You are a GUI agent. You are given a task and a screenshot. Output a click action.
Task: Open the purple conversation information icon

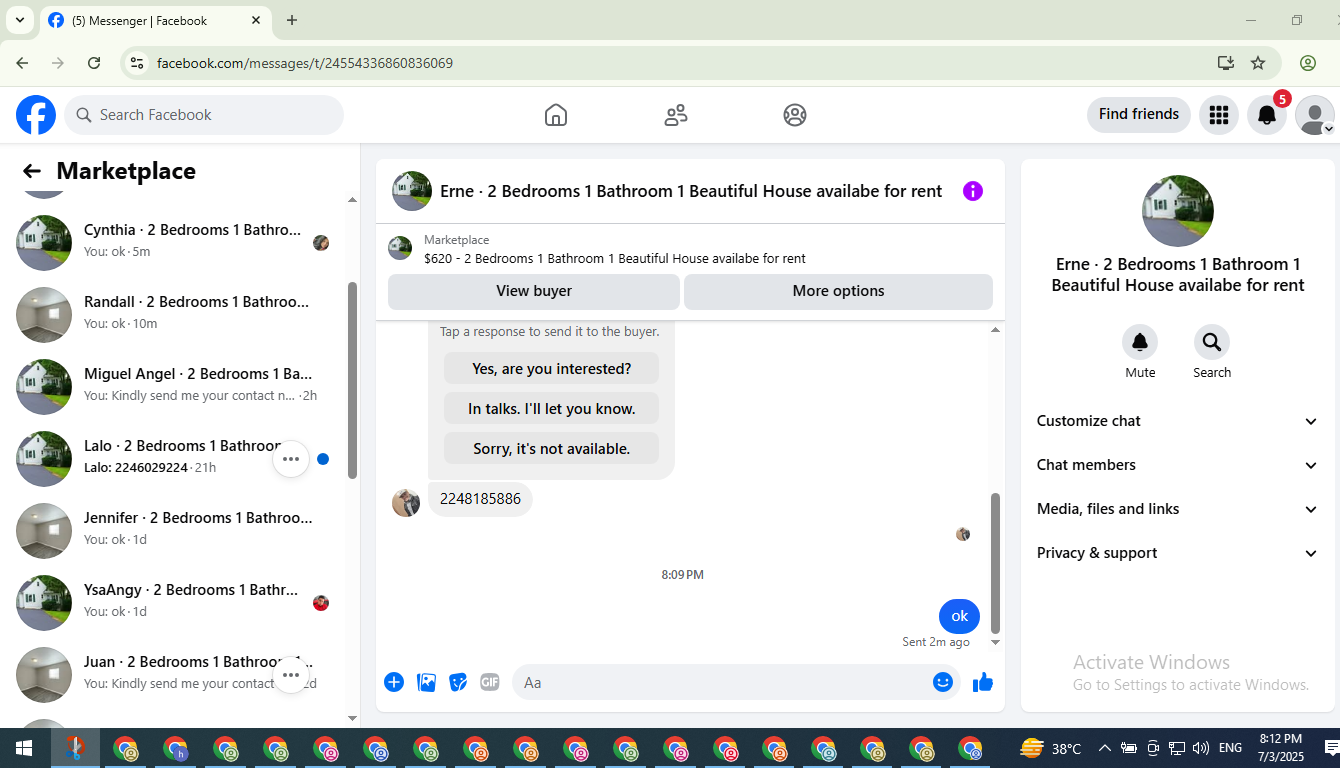973,191
